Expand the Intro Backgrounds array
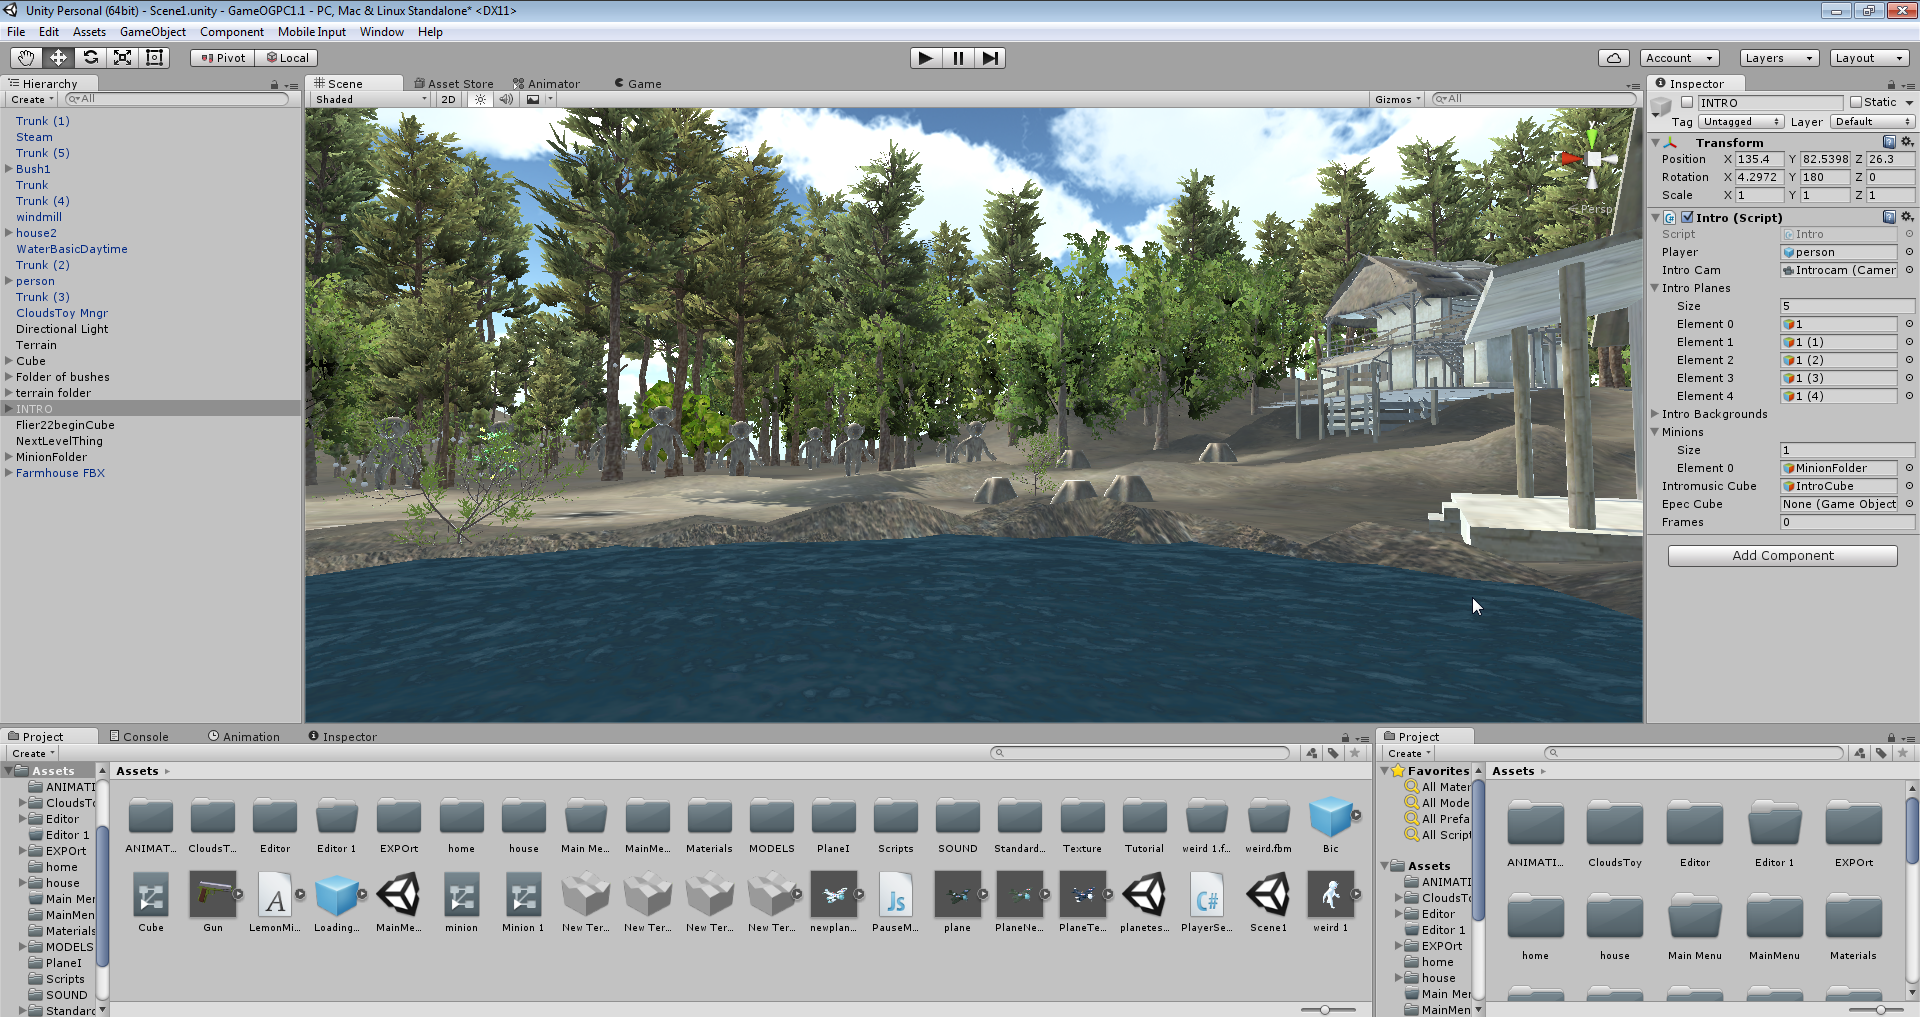1920x1017 pixels. pyautogui.click(x=1655, y=414)
